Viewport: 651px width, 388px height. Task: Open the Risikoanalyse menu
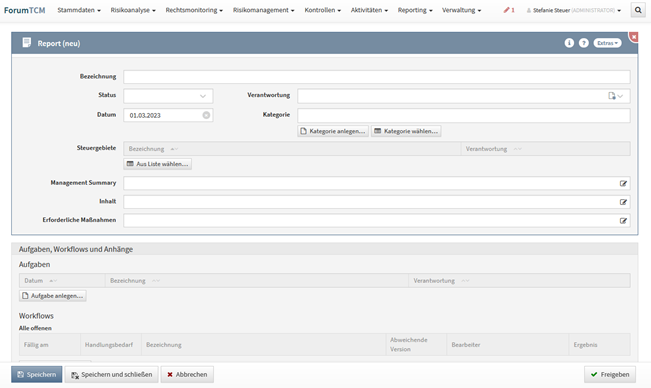pyautogui.click(x=133, y=10)
